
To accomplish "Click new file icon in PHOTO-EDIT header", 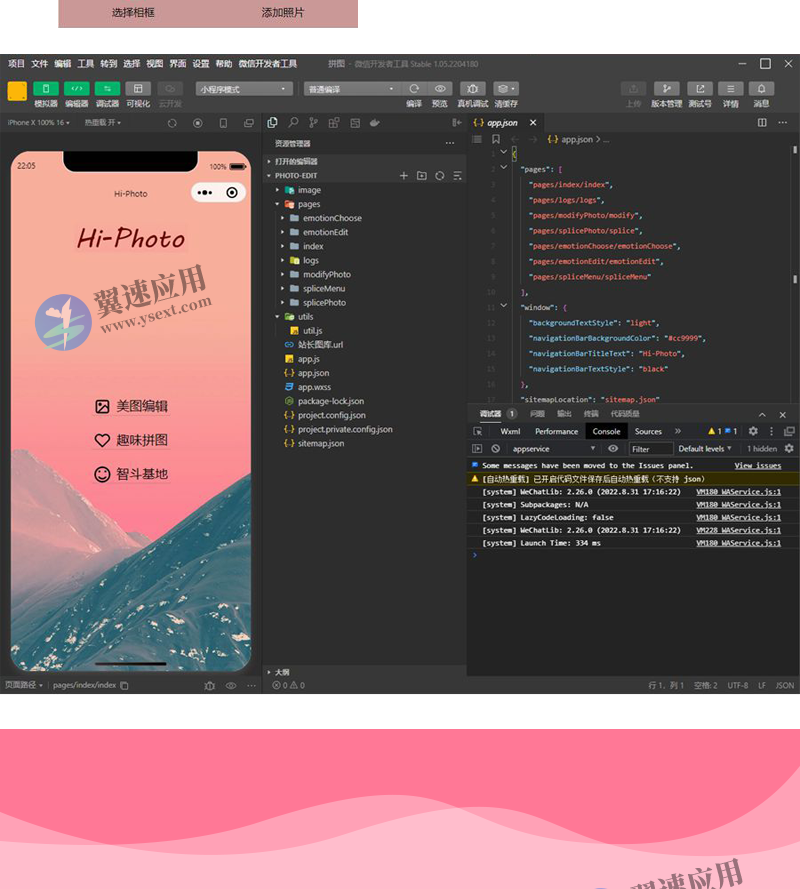I will coord(404,176).
